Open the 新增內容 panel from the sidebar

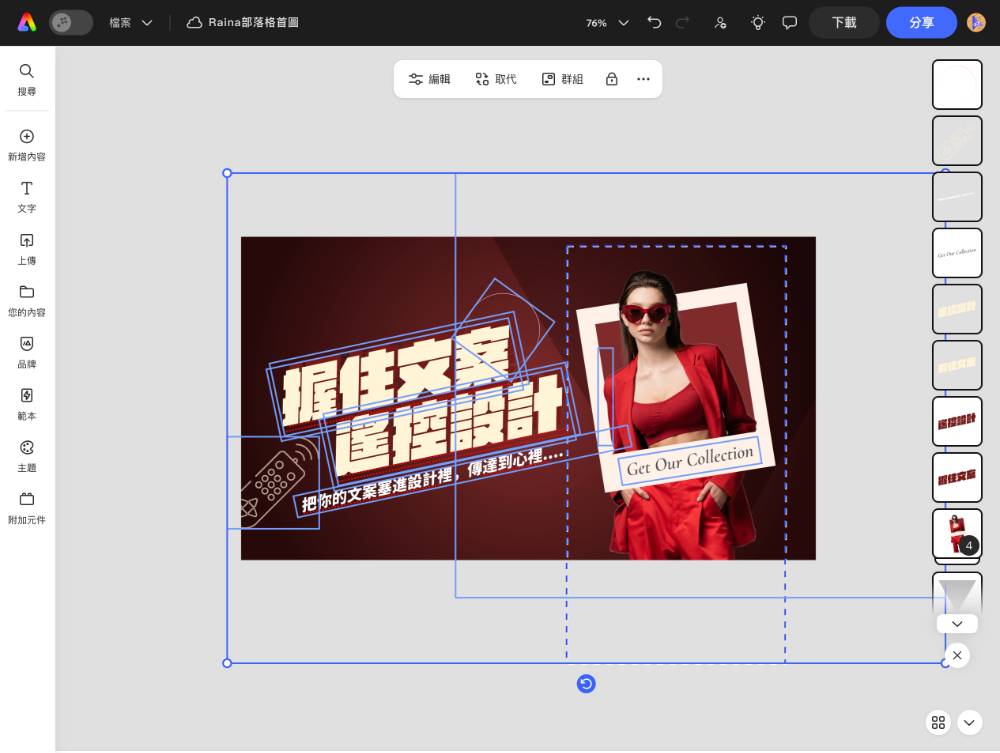[26, 145]
